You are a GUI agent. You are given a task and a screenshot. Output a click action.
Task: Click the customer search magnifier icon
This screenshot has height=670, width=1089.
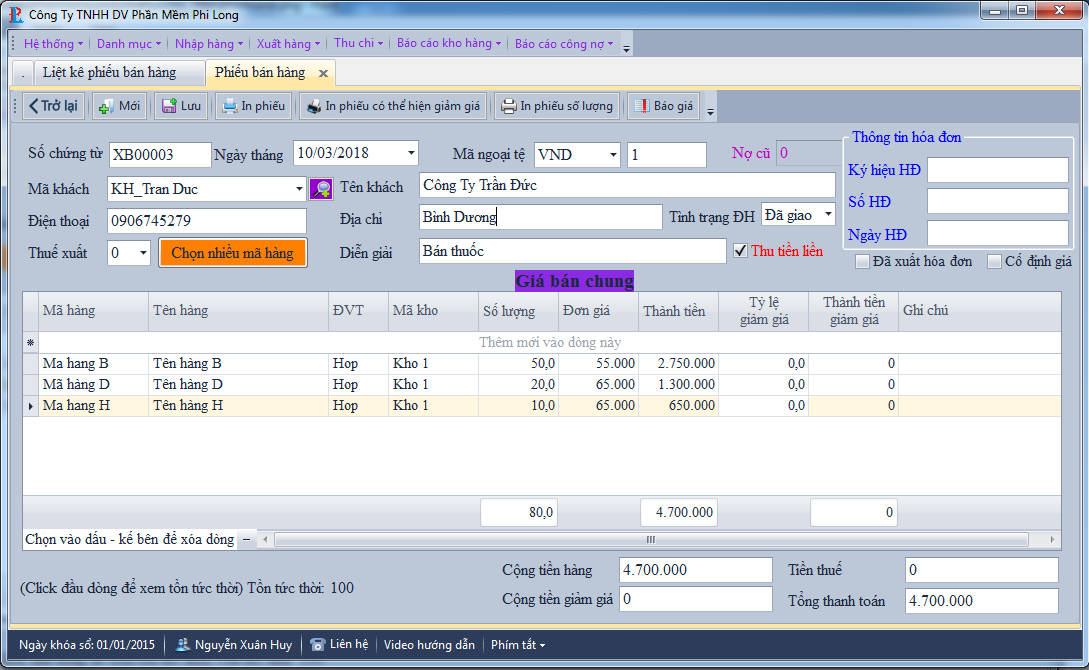tap(321, 189)
